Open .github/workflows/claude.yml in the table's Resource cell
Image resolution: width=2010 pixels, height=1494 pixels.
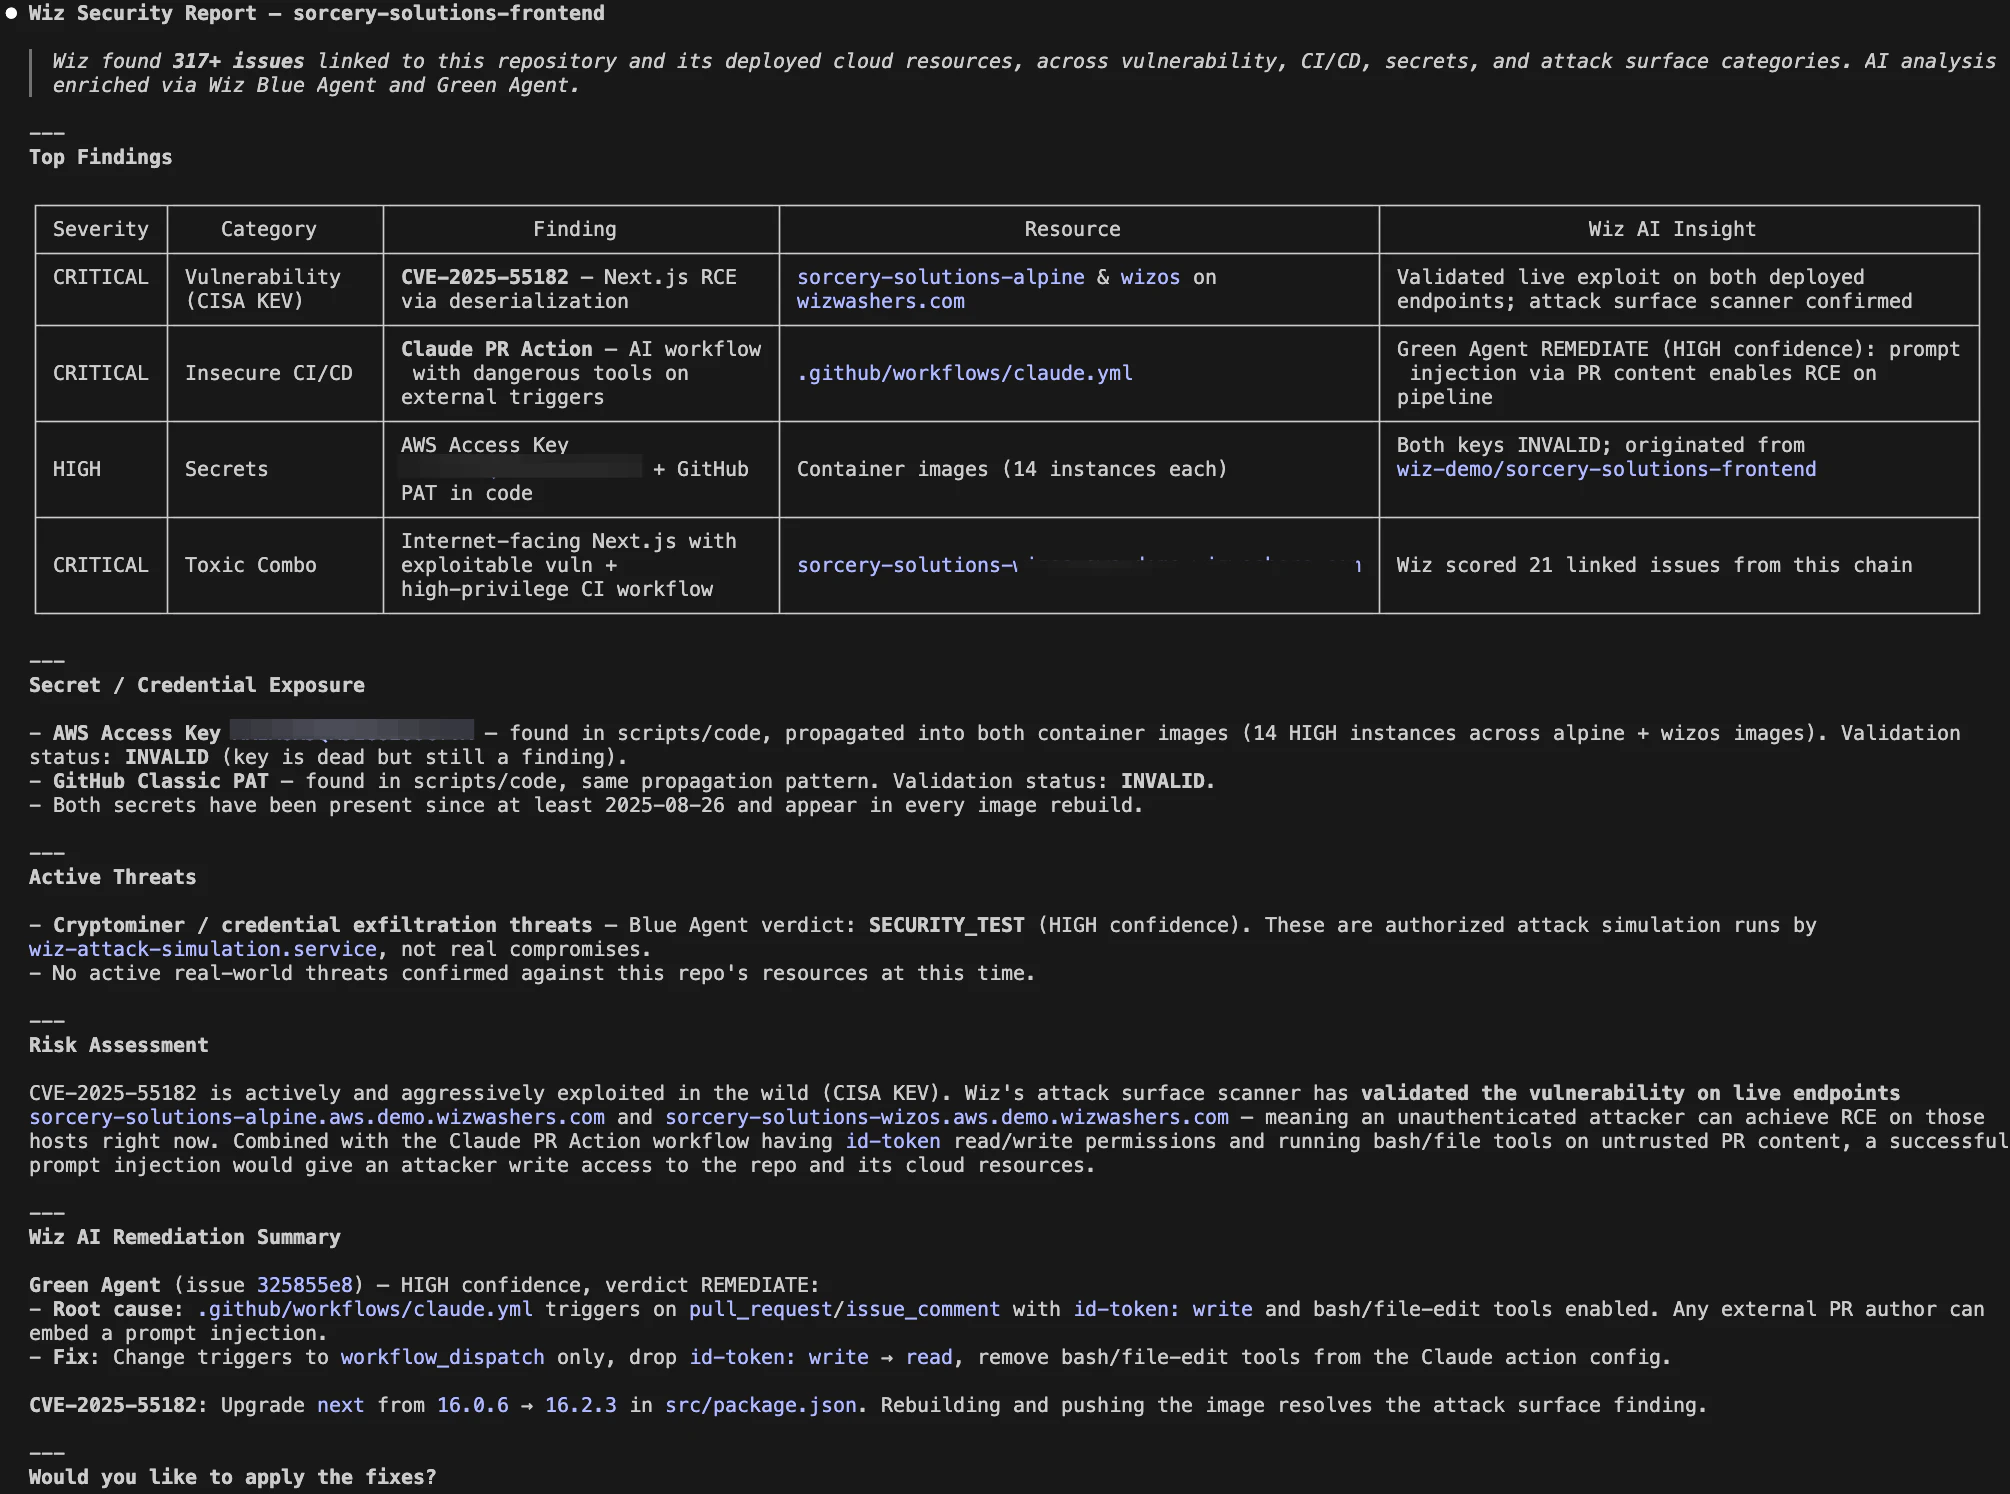click(x=964, y=373)
